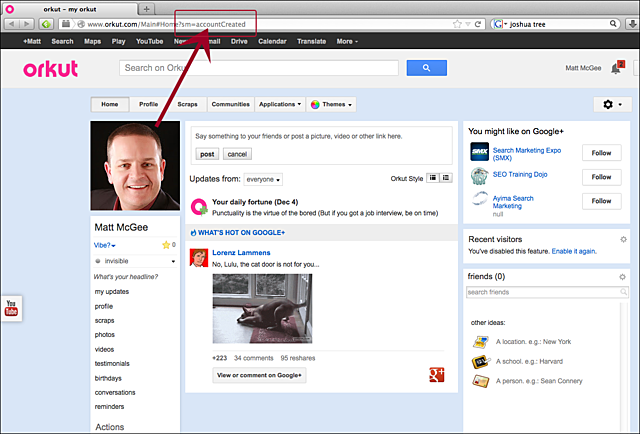The image size is (640, 434).
Task: Open the Updates from everyone dropdown
Action: pyautogui.click(x=263, y=179)
